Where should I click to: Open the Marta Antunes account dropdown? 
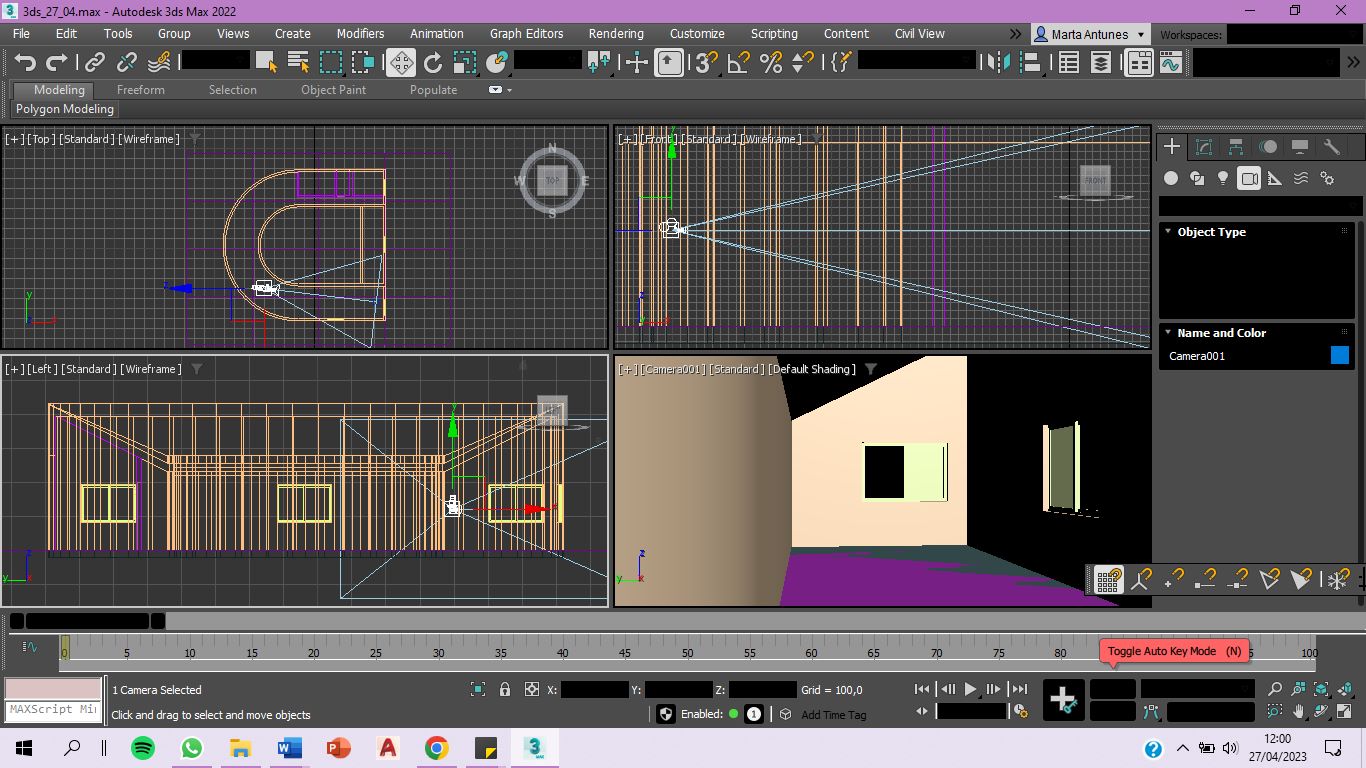tap(1090, 34)
